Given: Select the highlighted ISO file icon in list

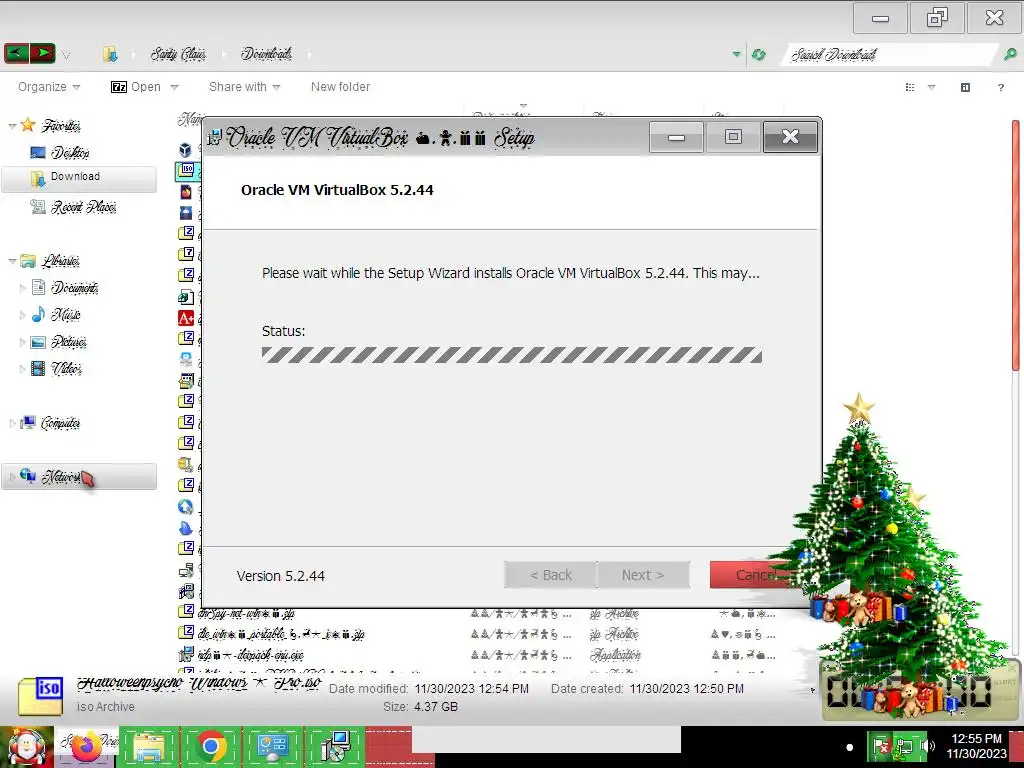Looking at the screenshot, I should [186, 170].
